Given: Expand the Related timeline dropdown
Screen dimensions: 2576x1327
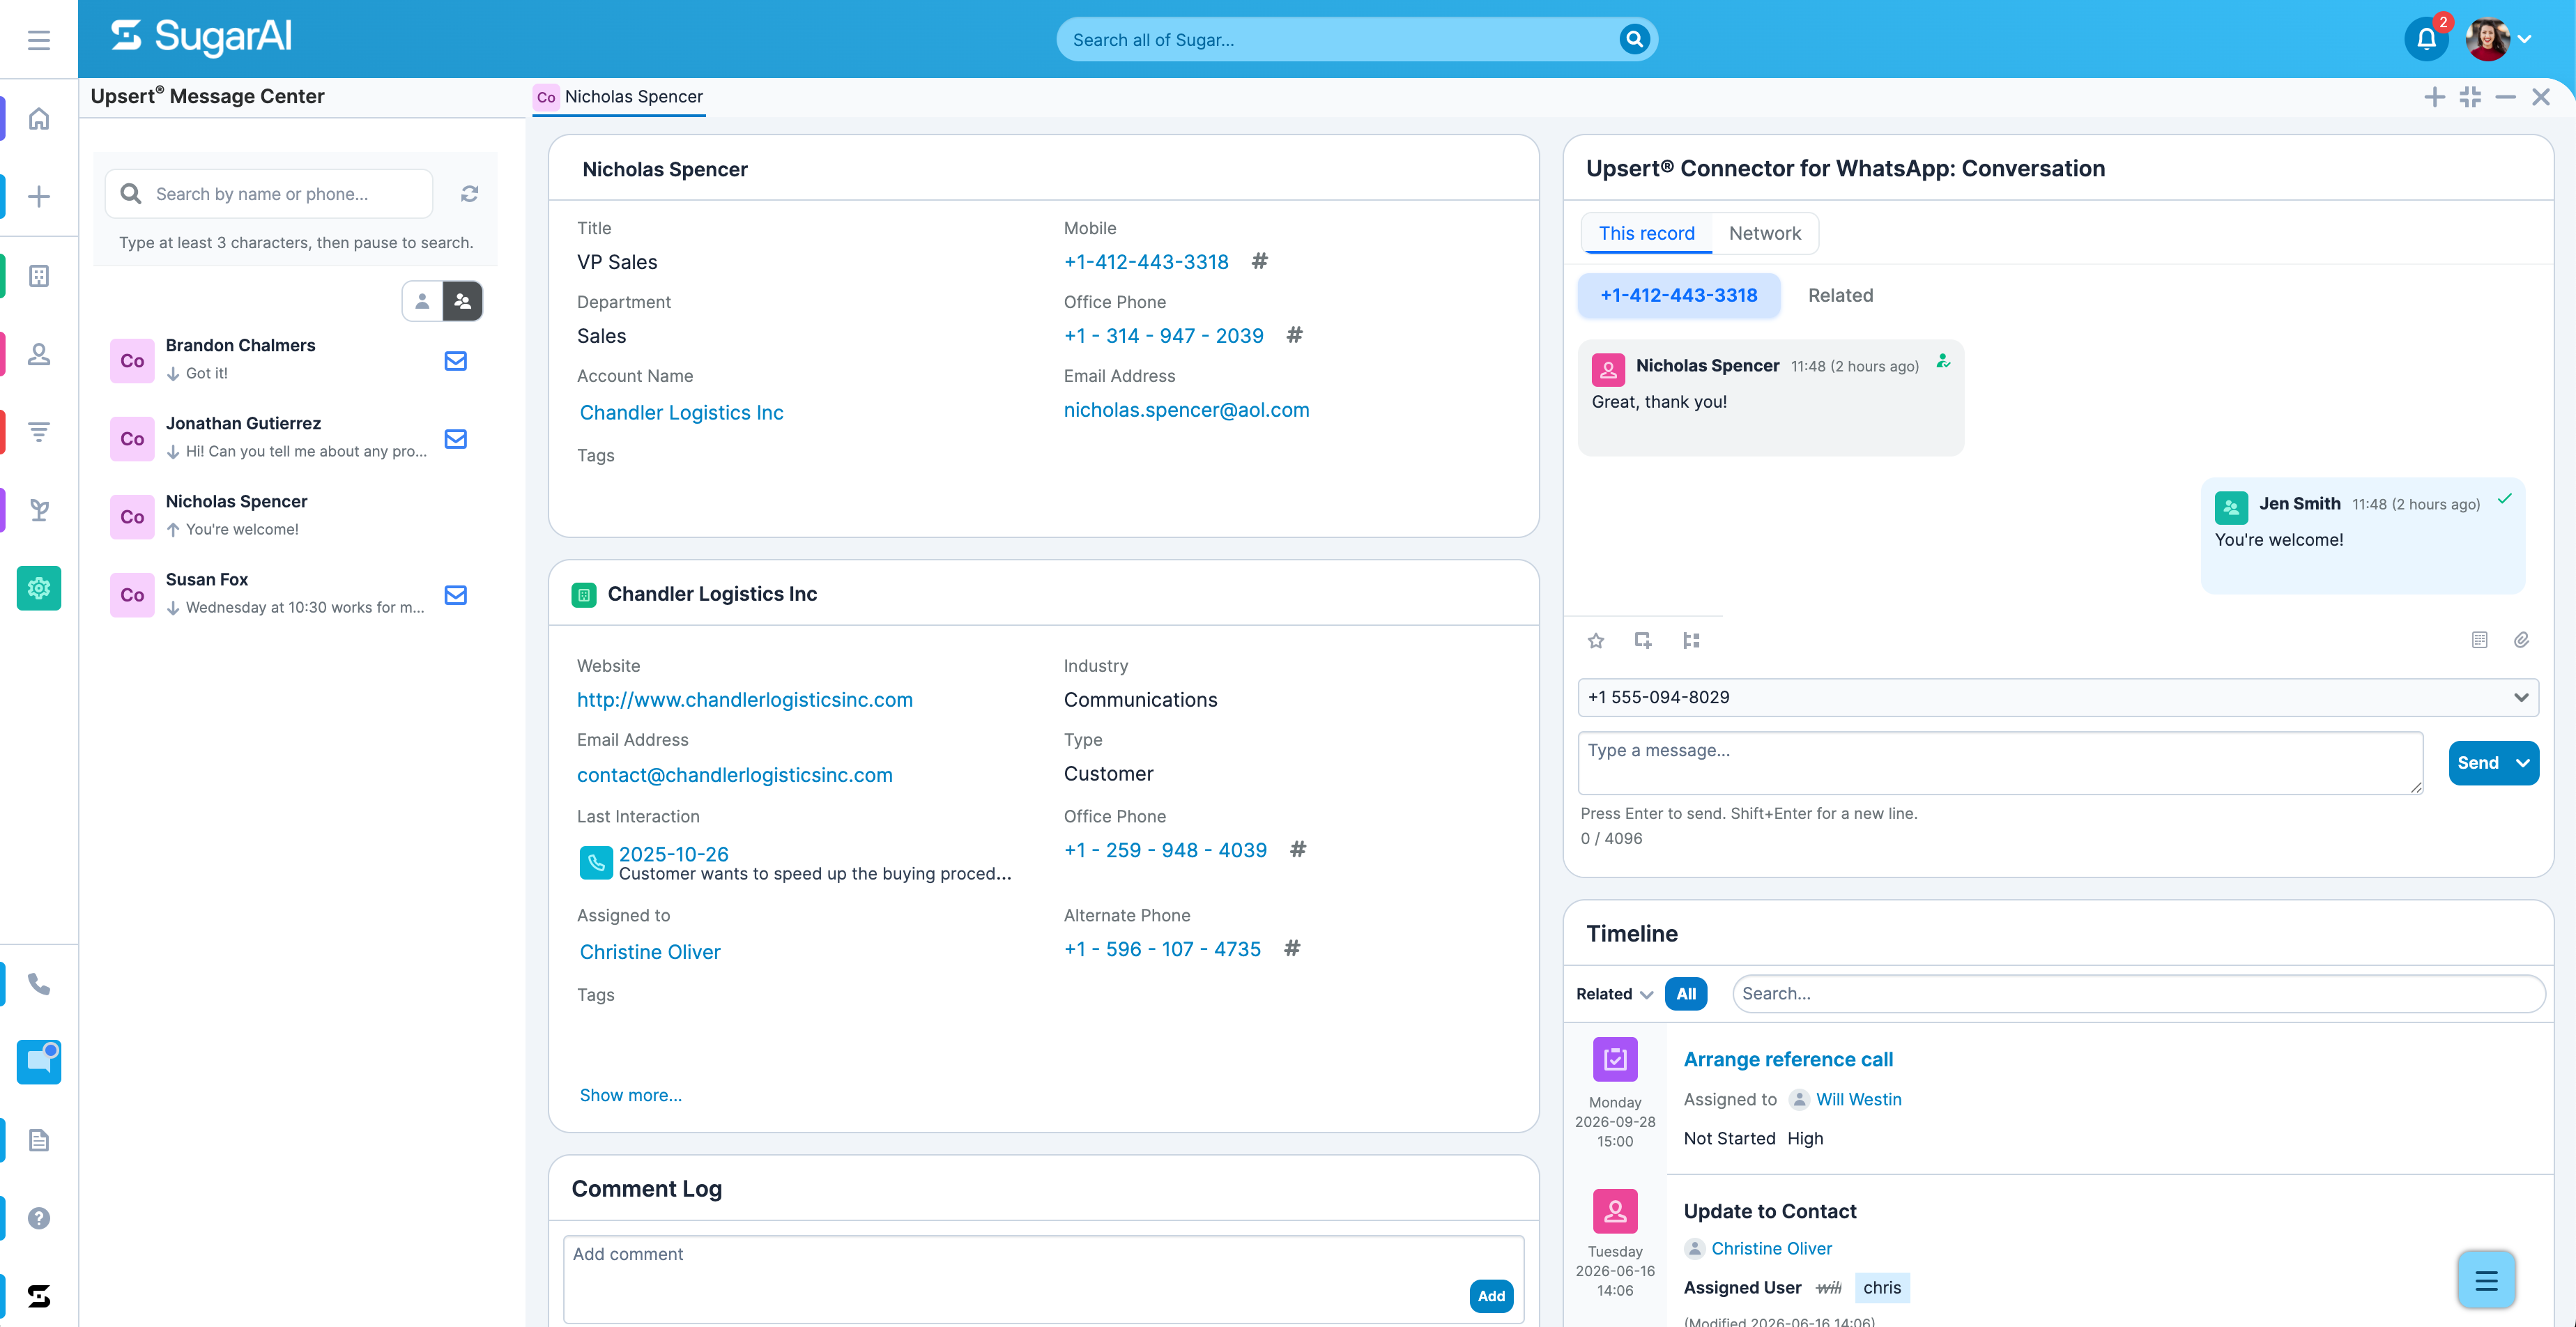Looking at the screenshot, I should [1614, 994].
